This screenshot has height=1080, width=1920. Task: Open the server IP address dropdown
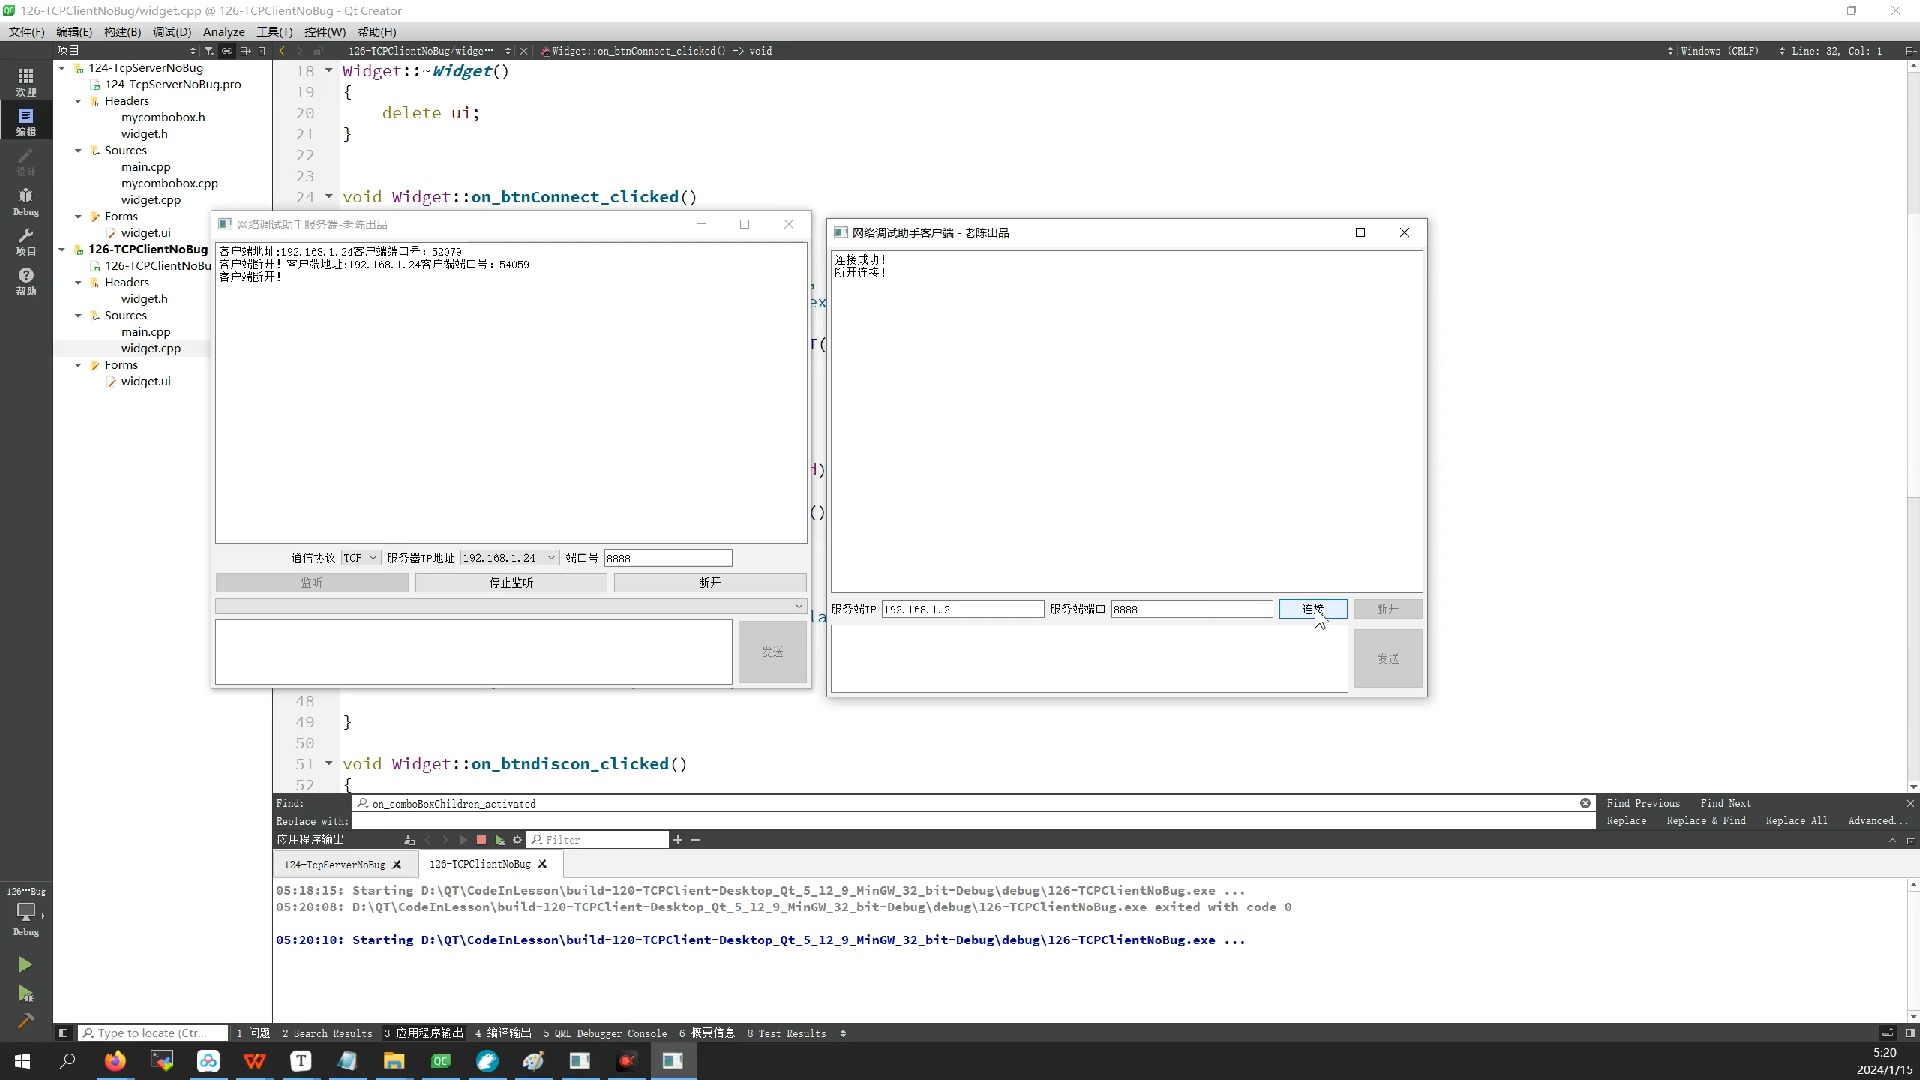point(509,558)
